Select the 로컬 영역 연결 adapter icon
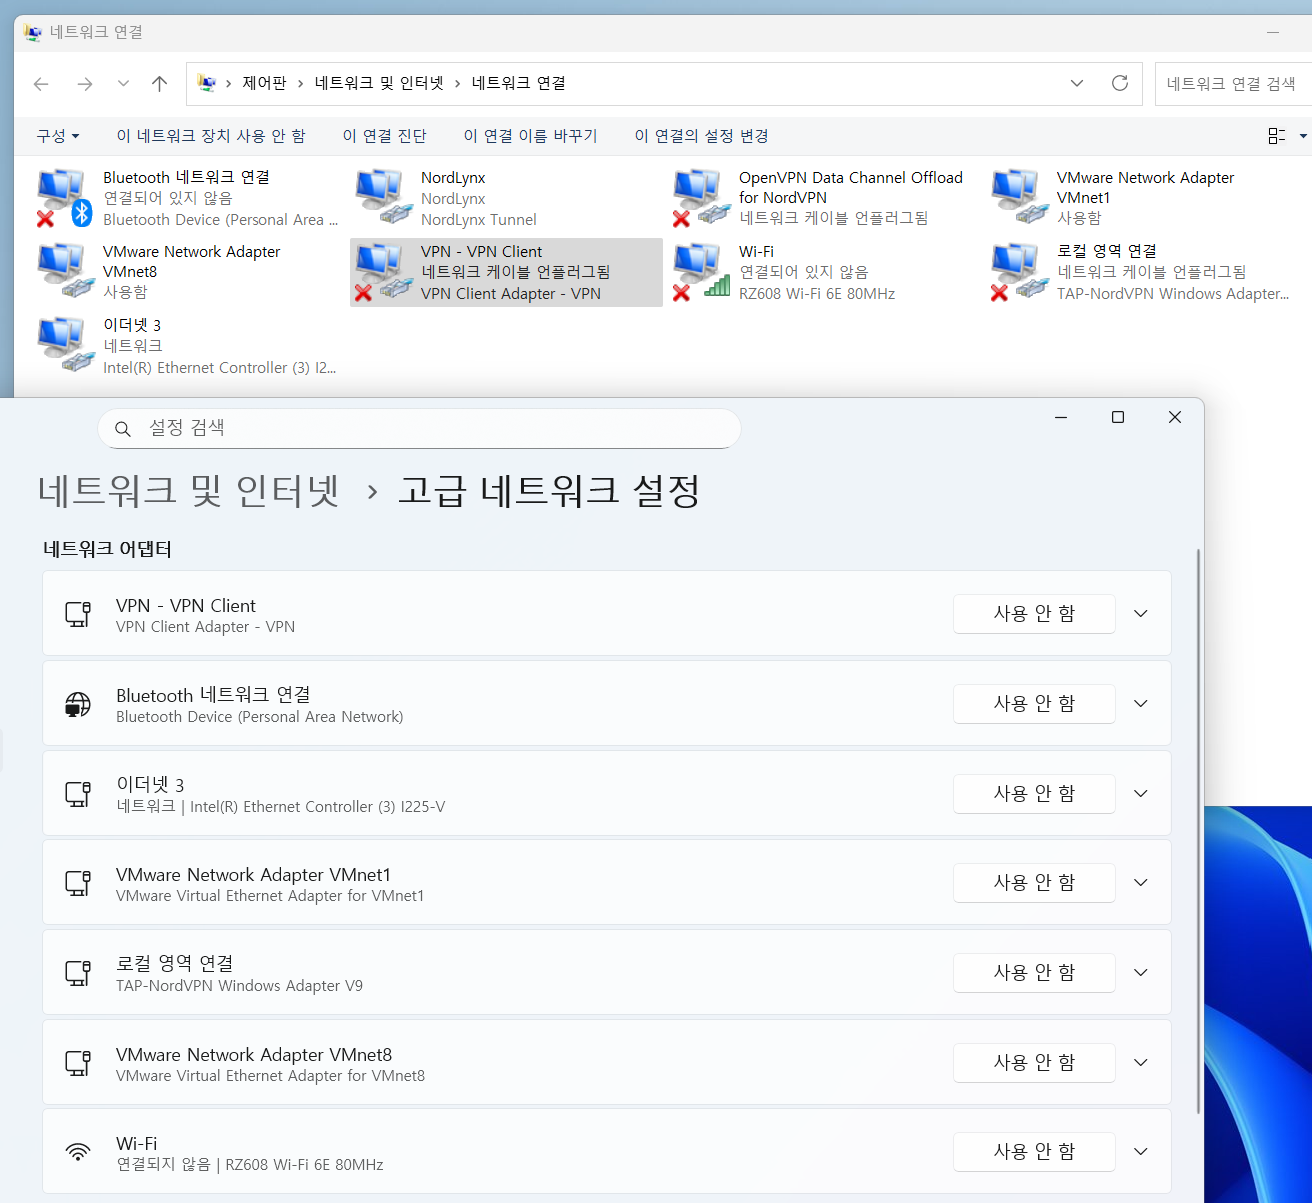 coord(1020,272)
